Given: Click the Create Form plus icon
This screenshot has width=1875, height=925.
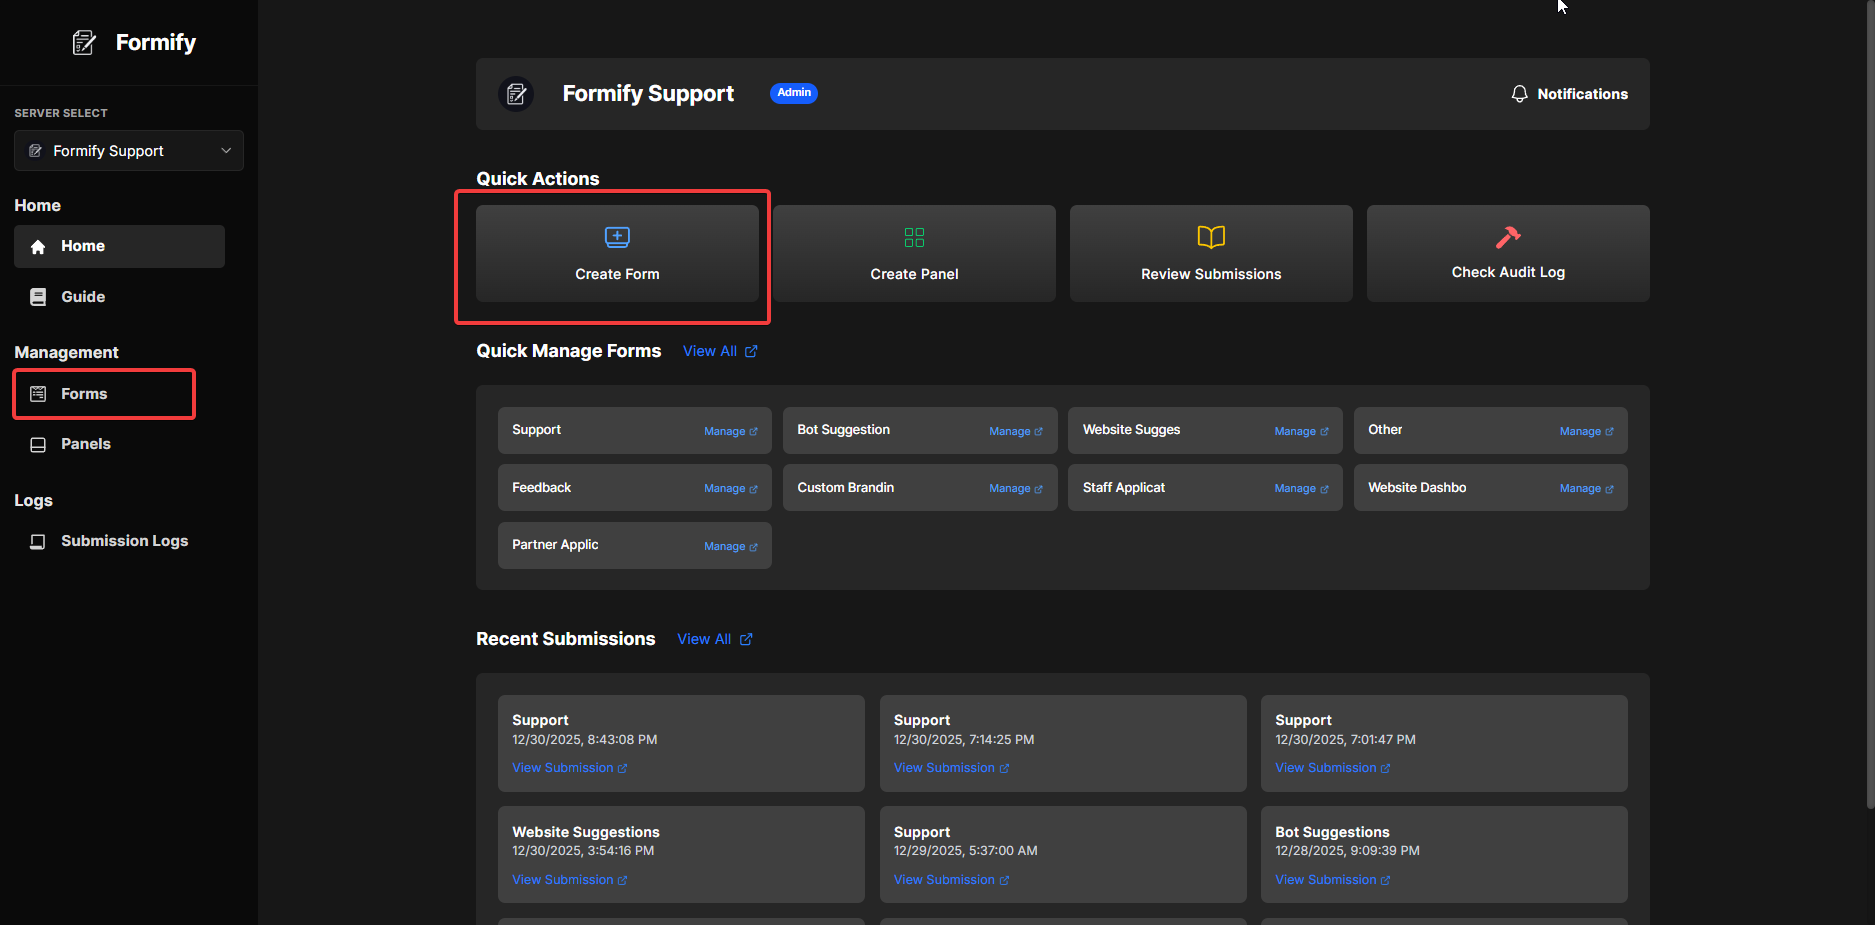Looking at the screenshot, I should pyautogui.click(x=617, y=237).
